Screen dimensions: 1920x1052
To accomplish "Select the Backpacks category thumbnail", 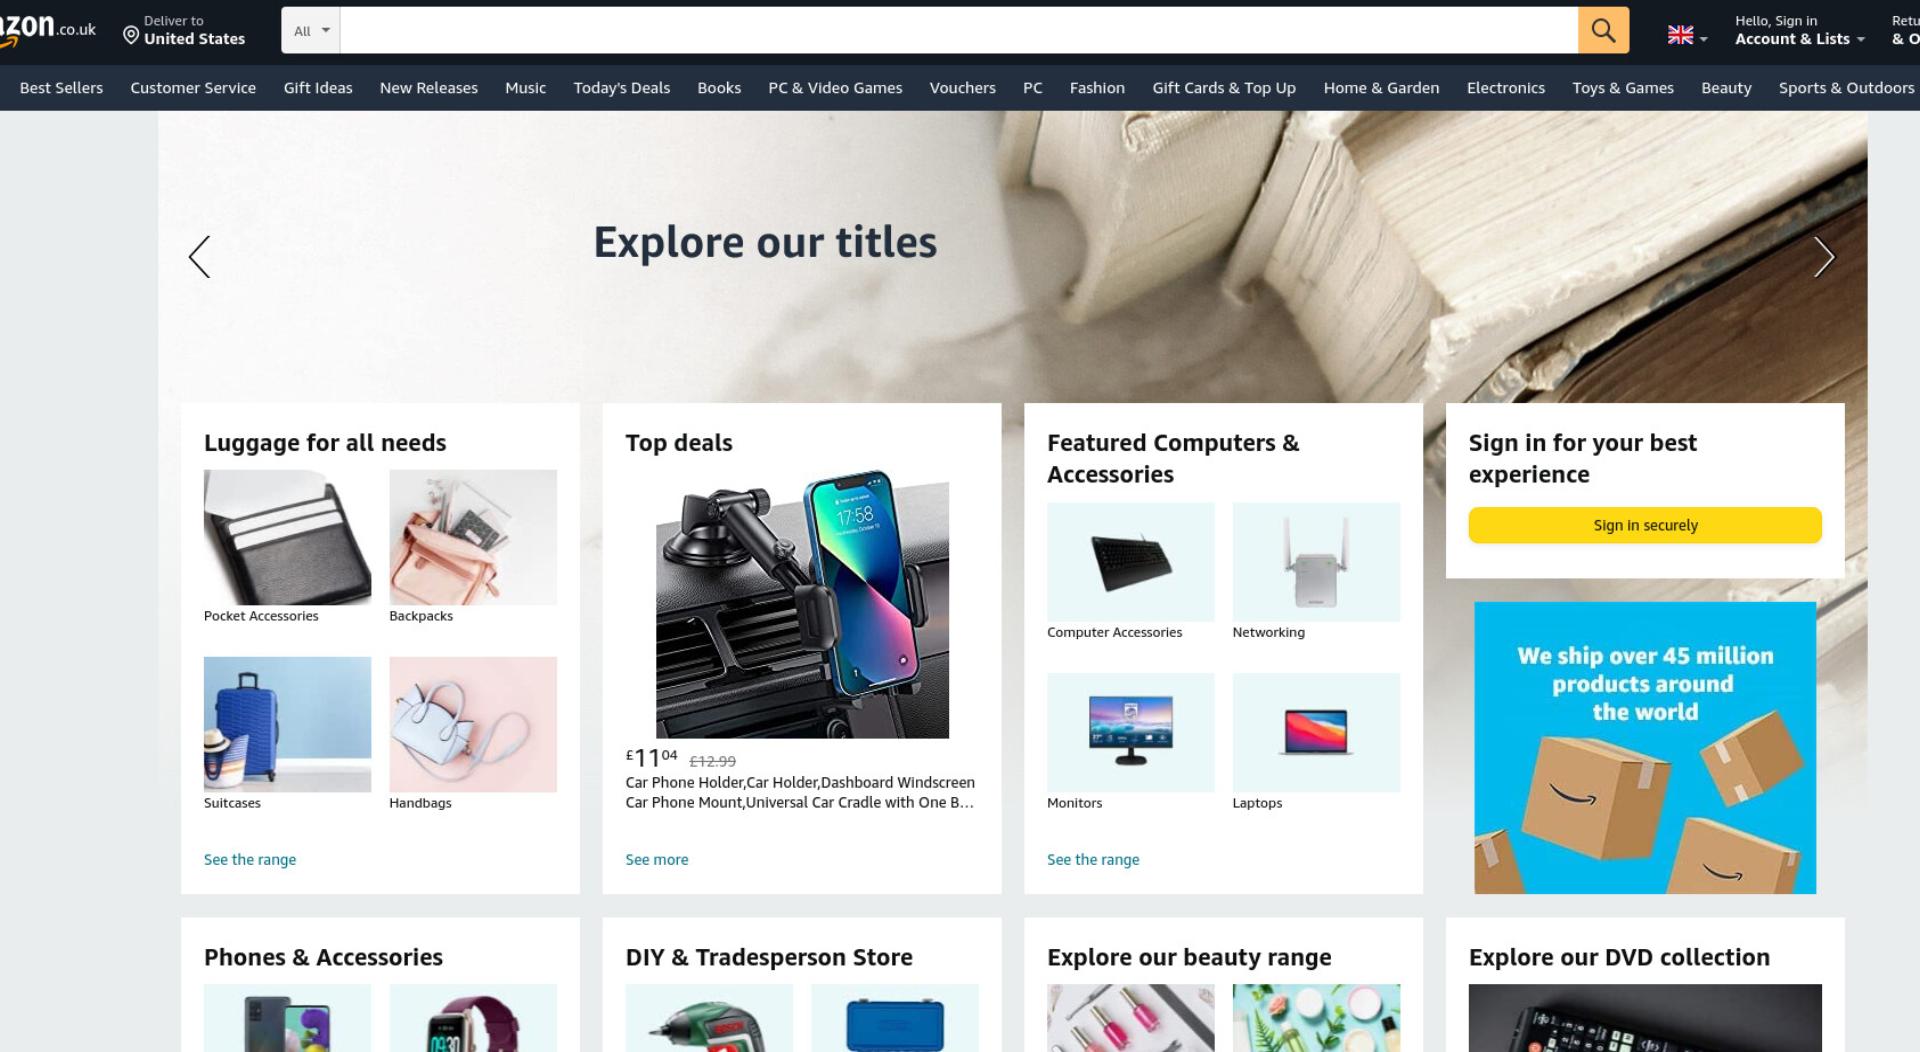I will [473, 537].
